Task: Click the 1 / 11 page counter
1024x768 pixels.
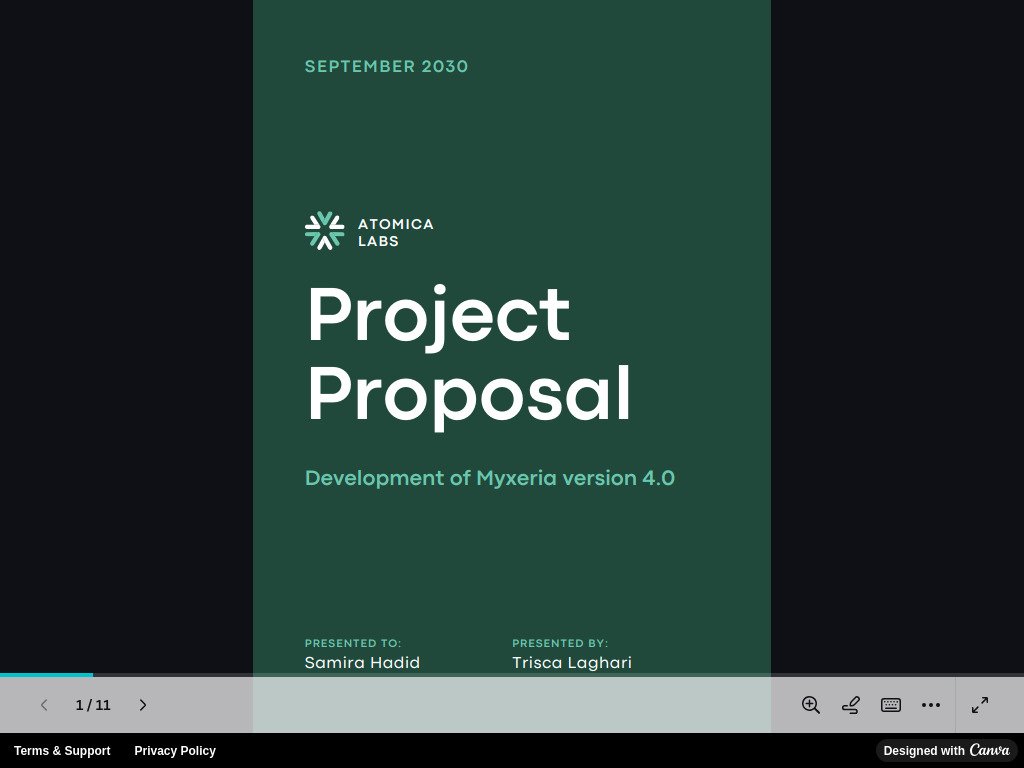Action: [x=93, y=705]
